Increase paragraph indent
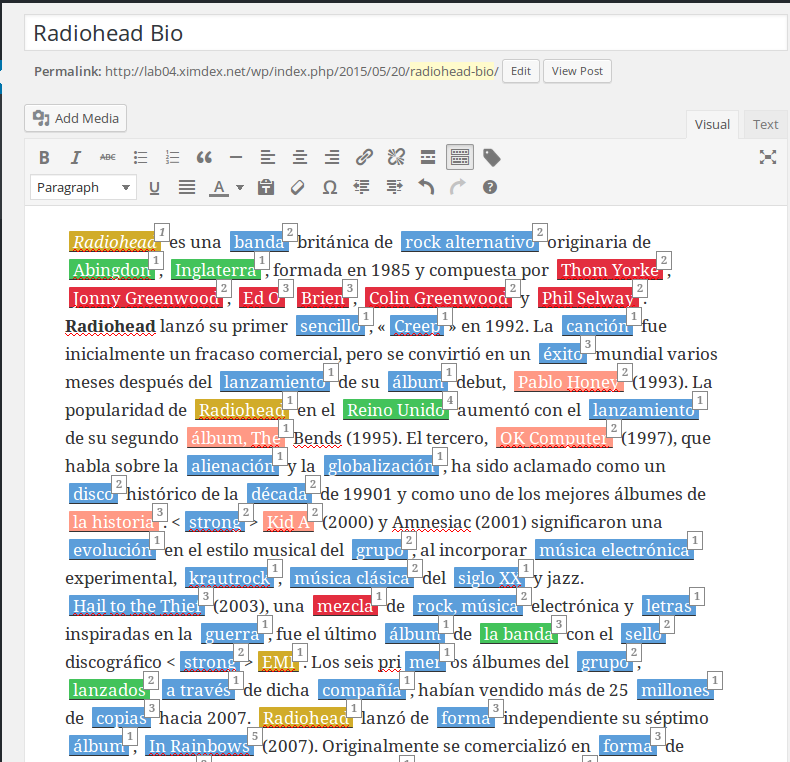This screenshot has width=790, height=762. point(394,187)
